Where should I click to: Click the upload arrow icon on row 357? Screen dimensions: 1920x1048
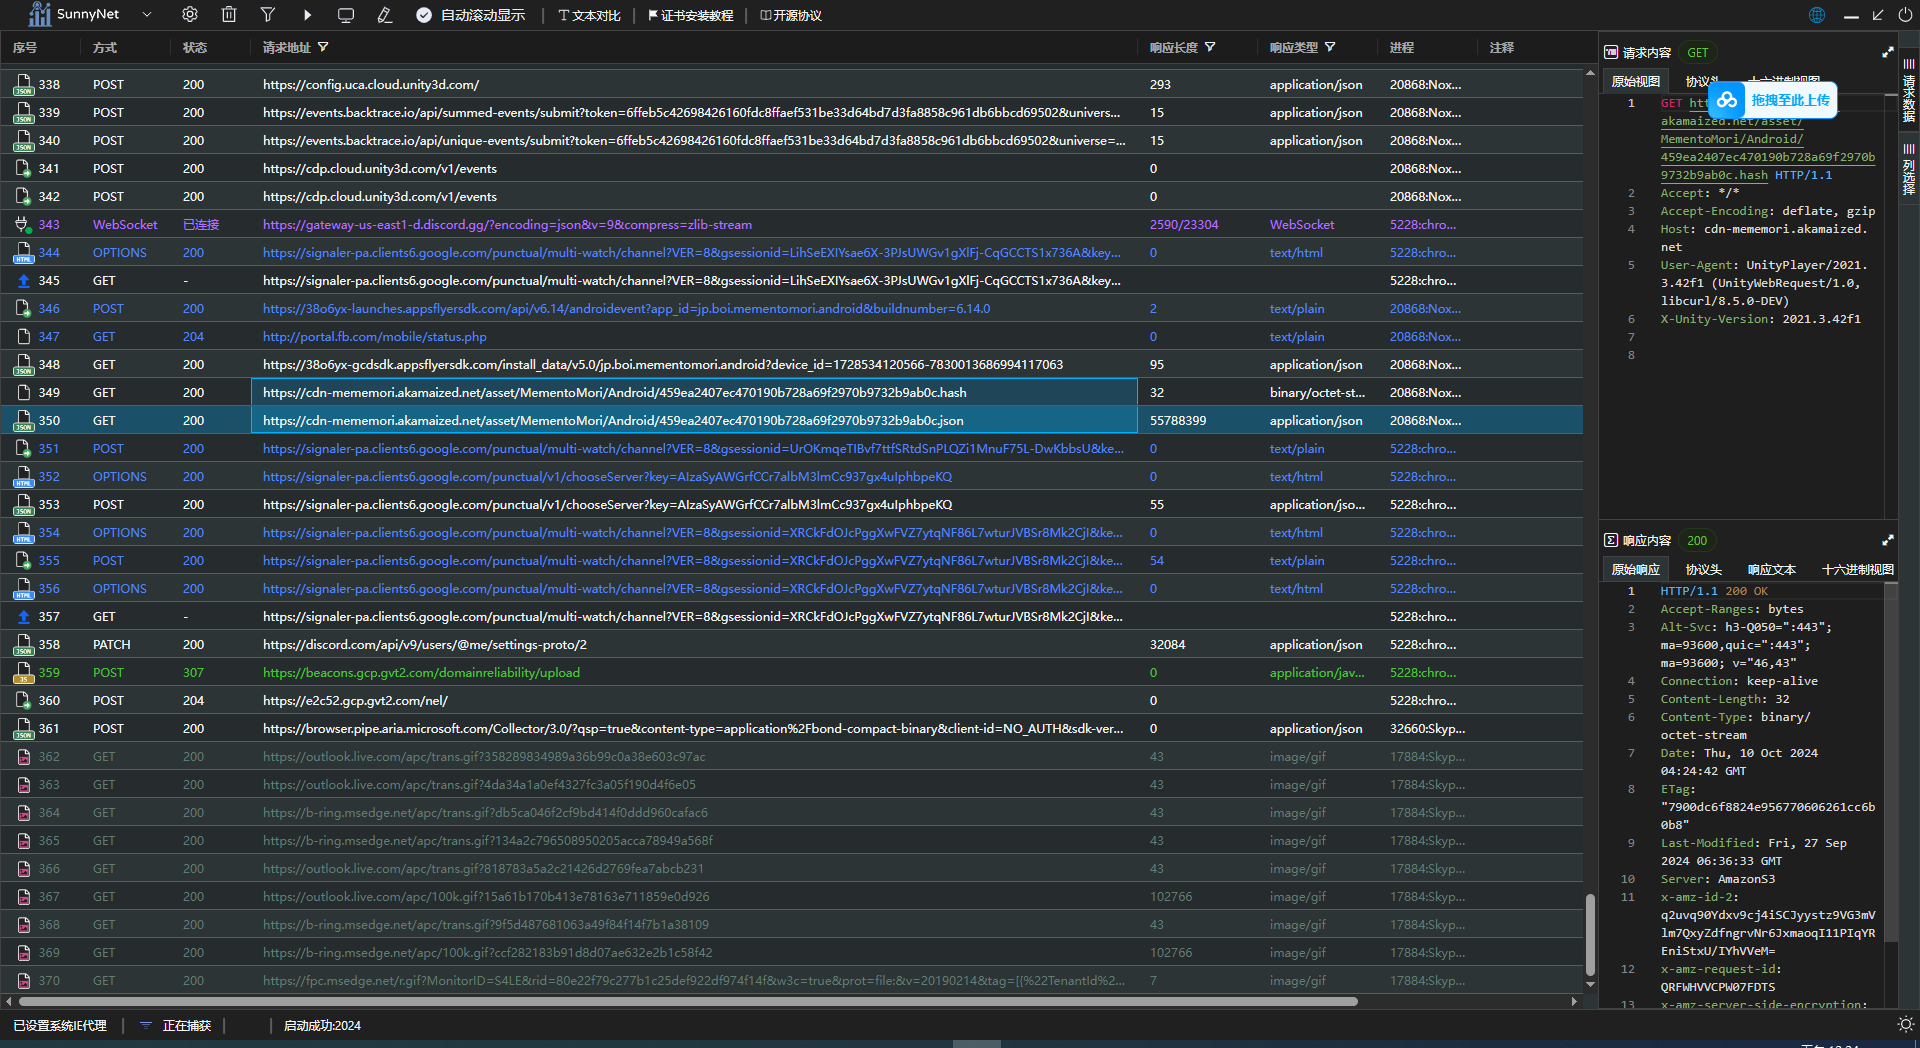(x=23, y=617)
